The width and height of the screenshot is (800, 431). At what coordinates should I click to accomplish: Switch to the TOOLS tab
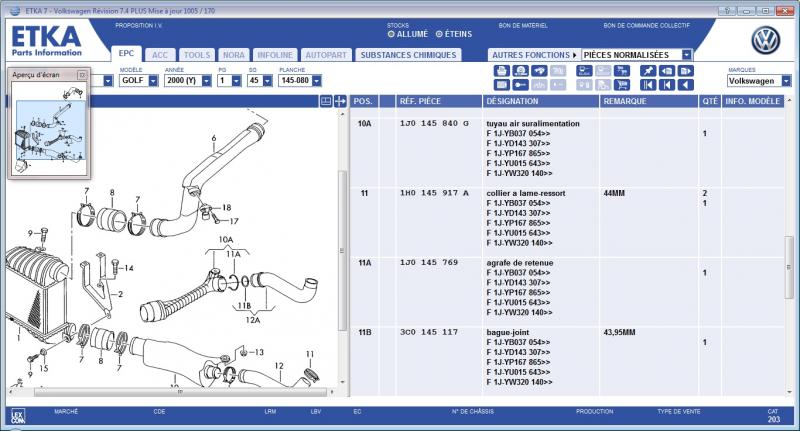tap(197, 55)
